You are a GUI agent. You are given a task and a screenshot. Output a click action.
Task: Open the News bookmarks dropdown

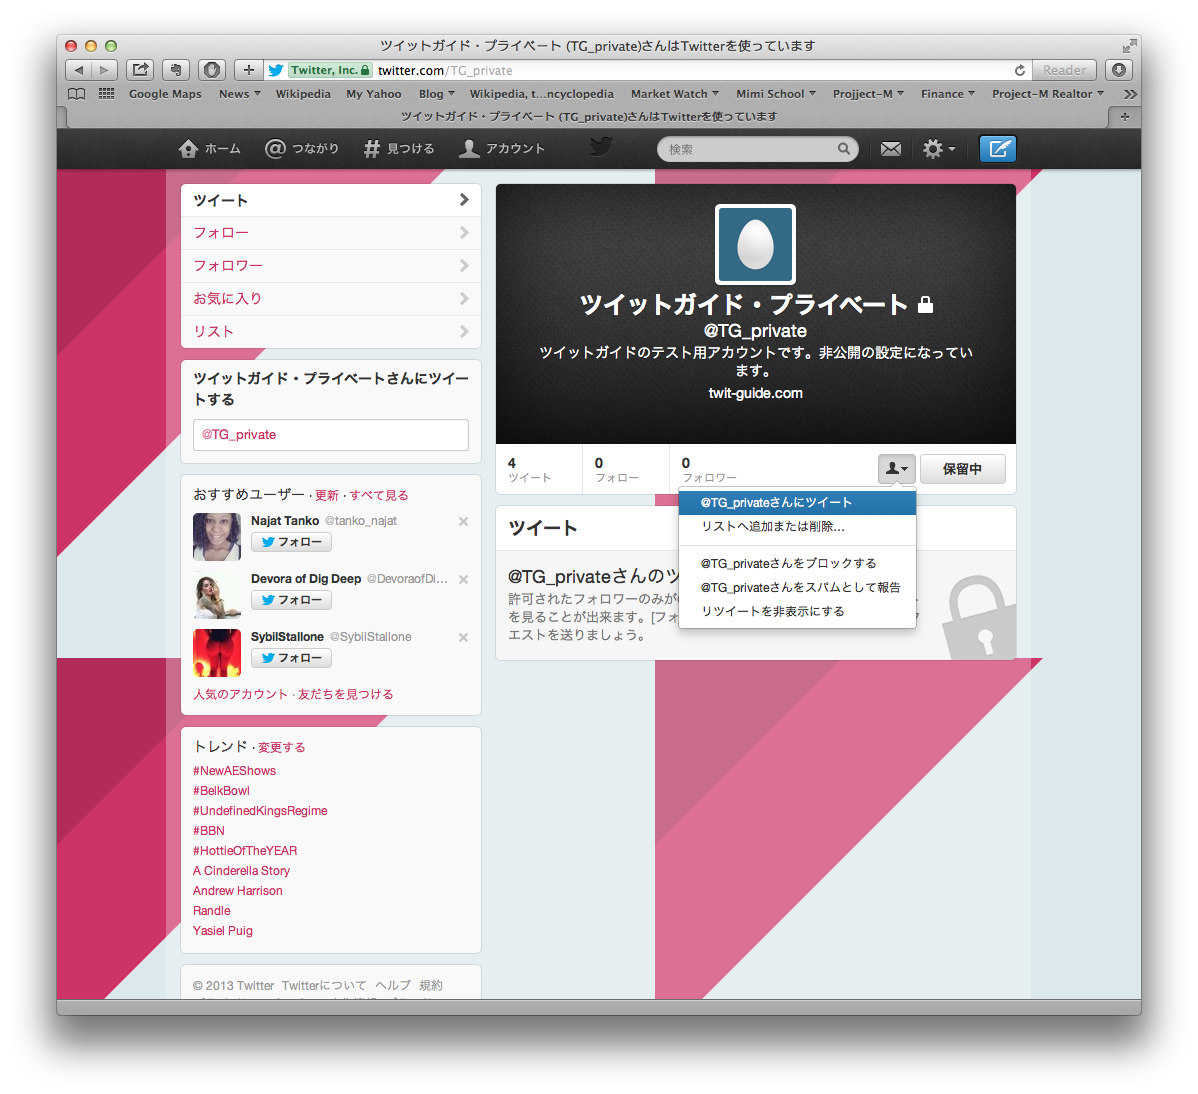click(x=239, y=94)
